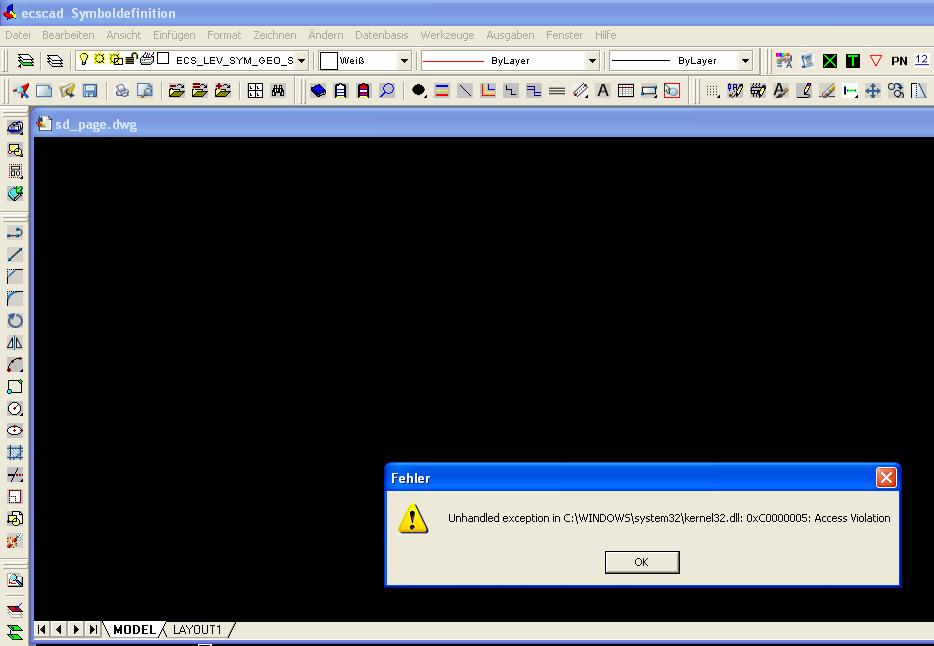Open the Bearbeiten menu

[x=68, y=35]
